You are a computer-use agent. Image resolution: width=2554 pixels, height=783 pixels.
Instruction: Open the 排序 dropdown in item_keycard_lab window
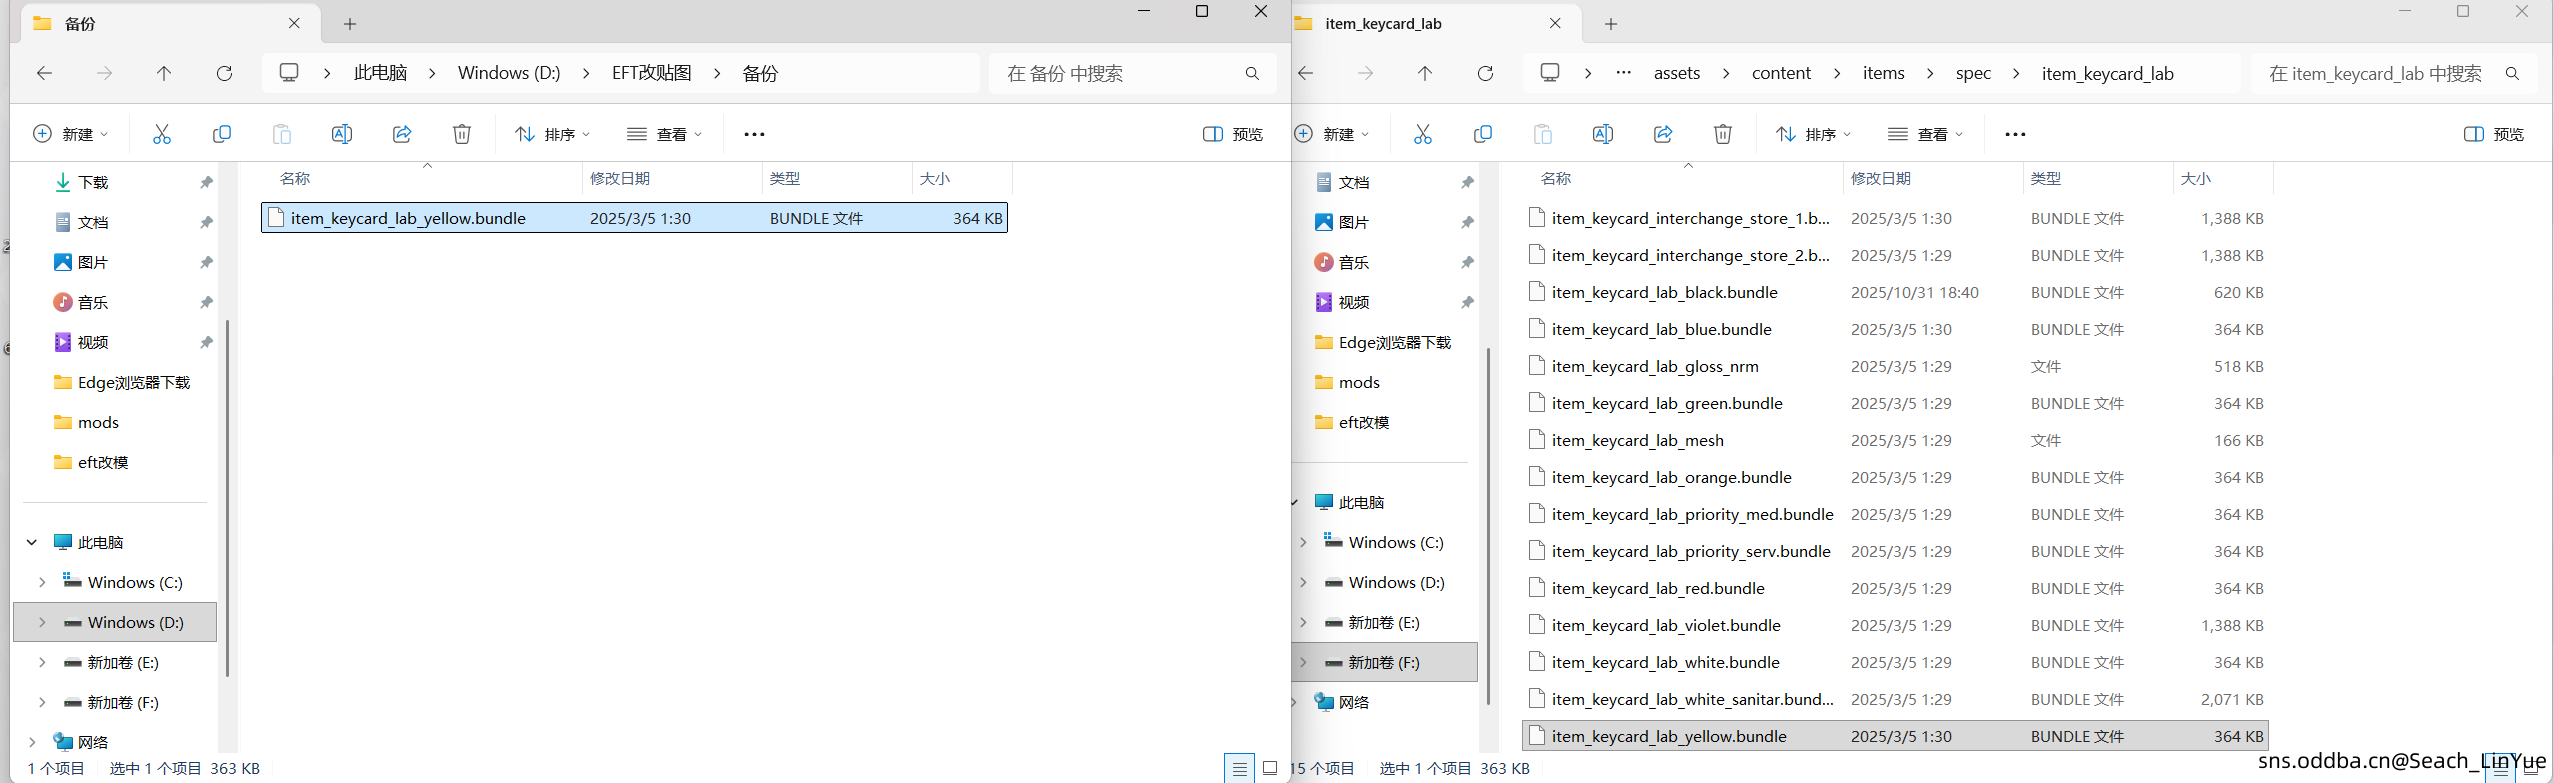tap(1813, 134)
